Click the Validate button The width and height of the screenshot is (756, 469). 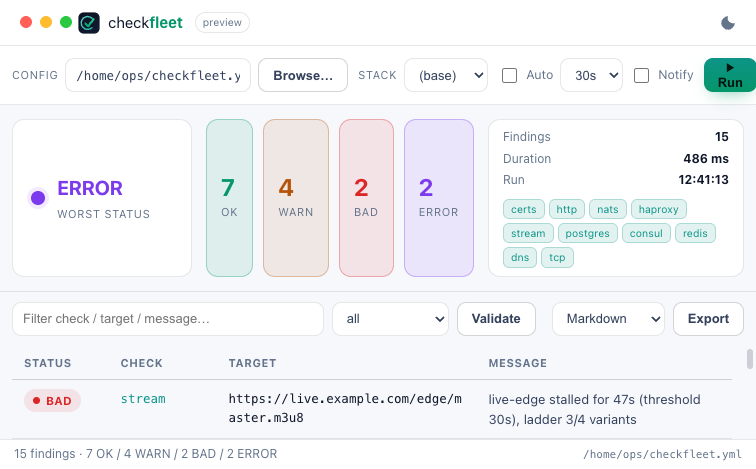click(496, 319)
